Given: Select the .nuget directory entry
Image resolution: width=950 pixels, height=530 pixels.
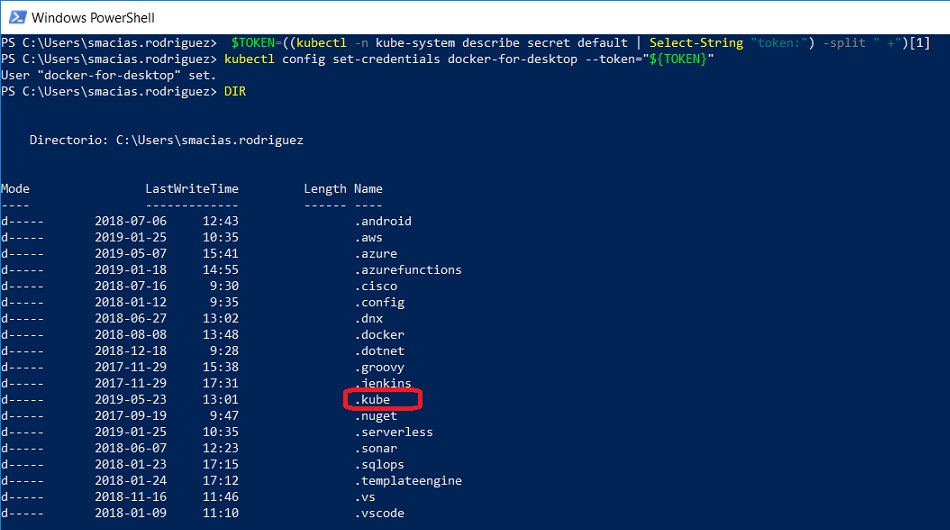Looking at the screenshot, I should pyautogui.click(x=376, y=416).
